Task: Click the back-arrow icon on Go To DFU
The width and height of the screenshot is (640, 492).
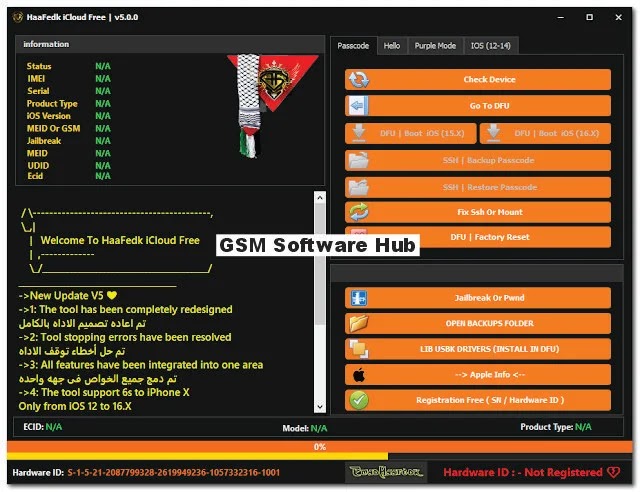Action: (x=358, y=106)
